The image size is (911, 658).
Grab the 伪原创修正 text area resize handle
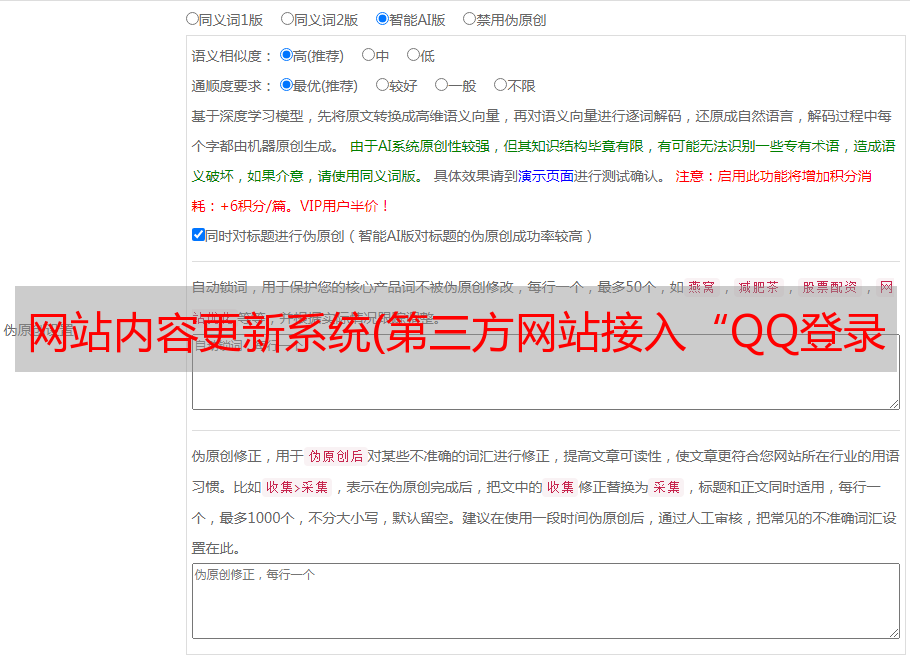pos(894,634)
